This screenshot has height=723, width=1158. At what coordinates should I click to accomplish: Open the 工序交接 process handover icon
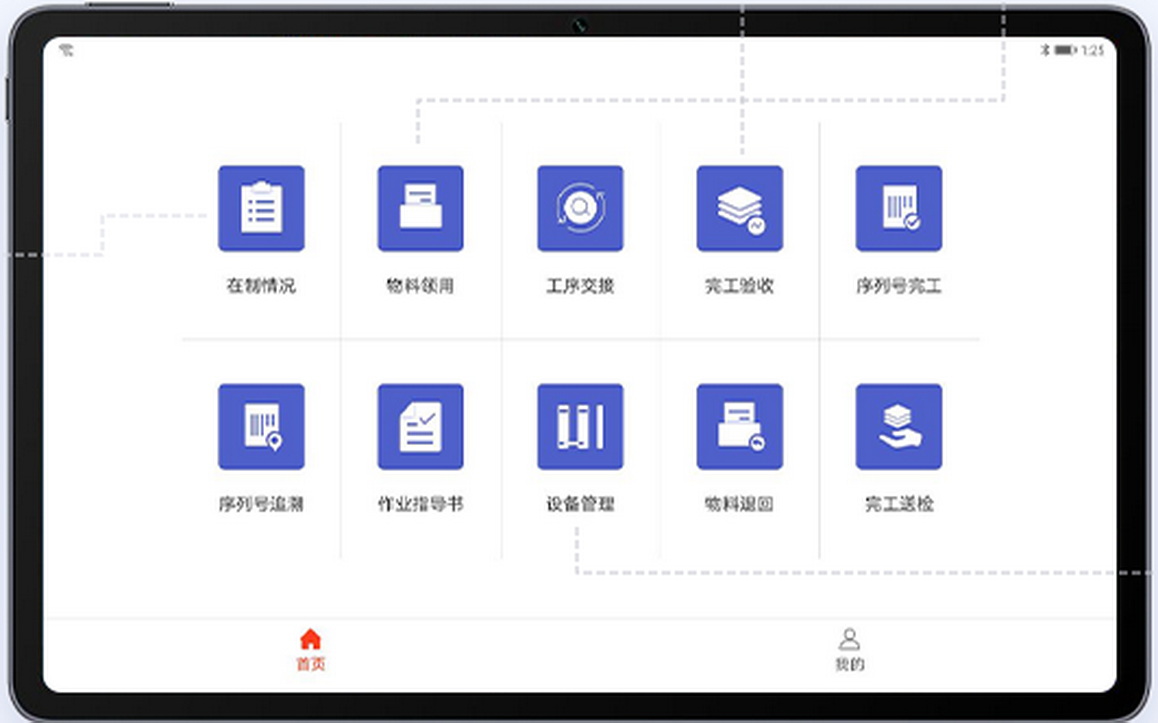pos(580,208)
